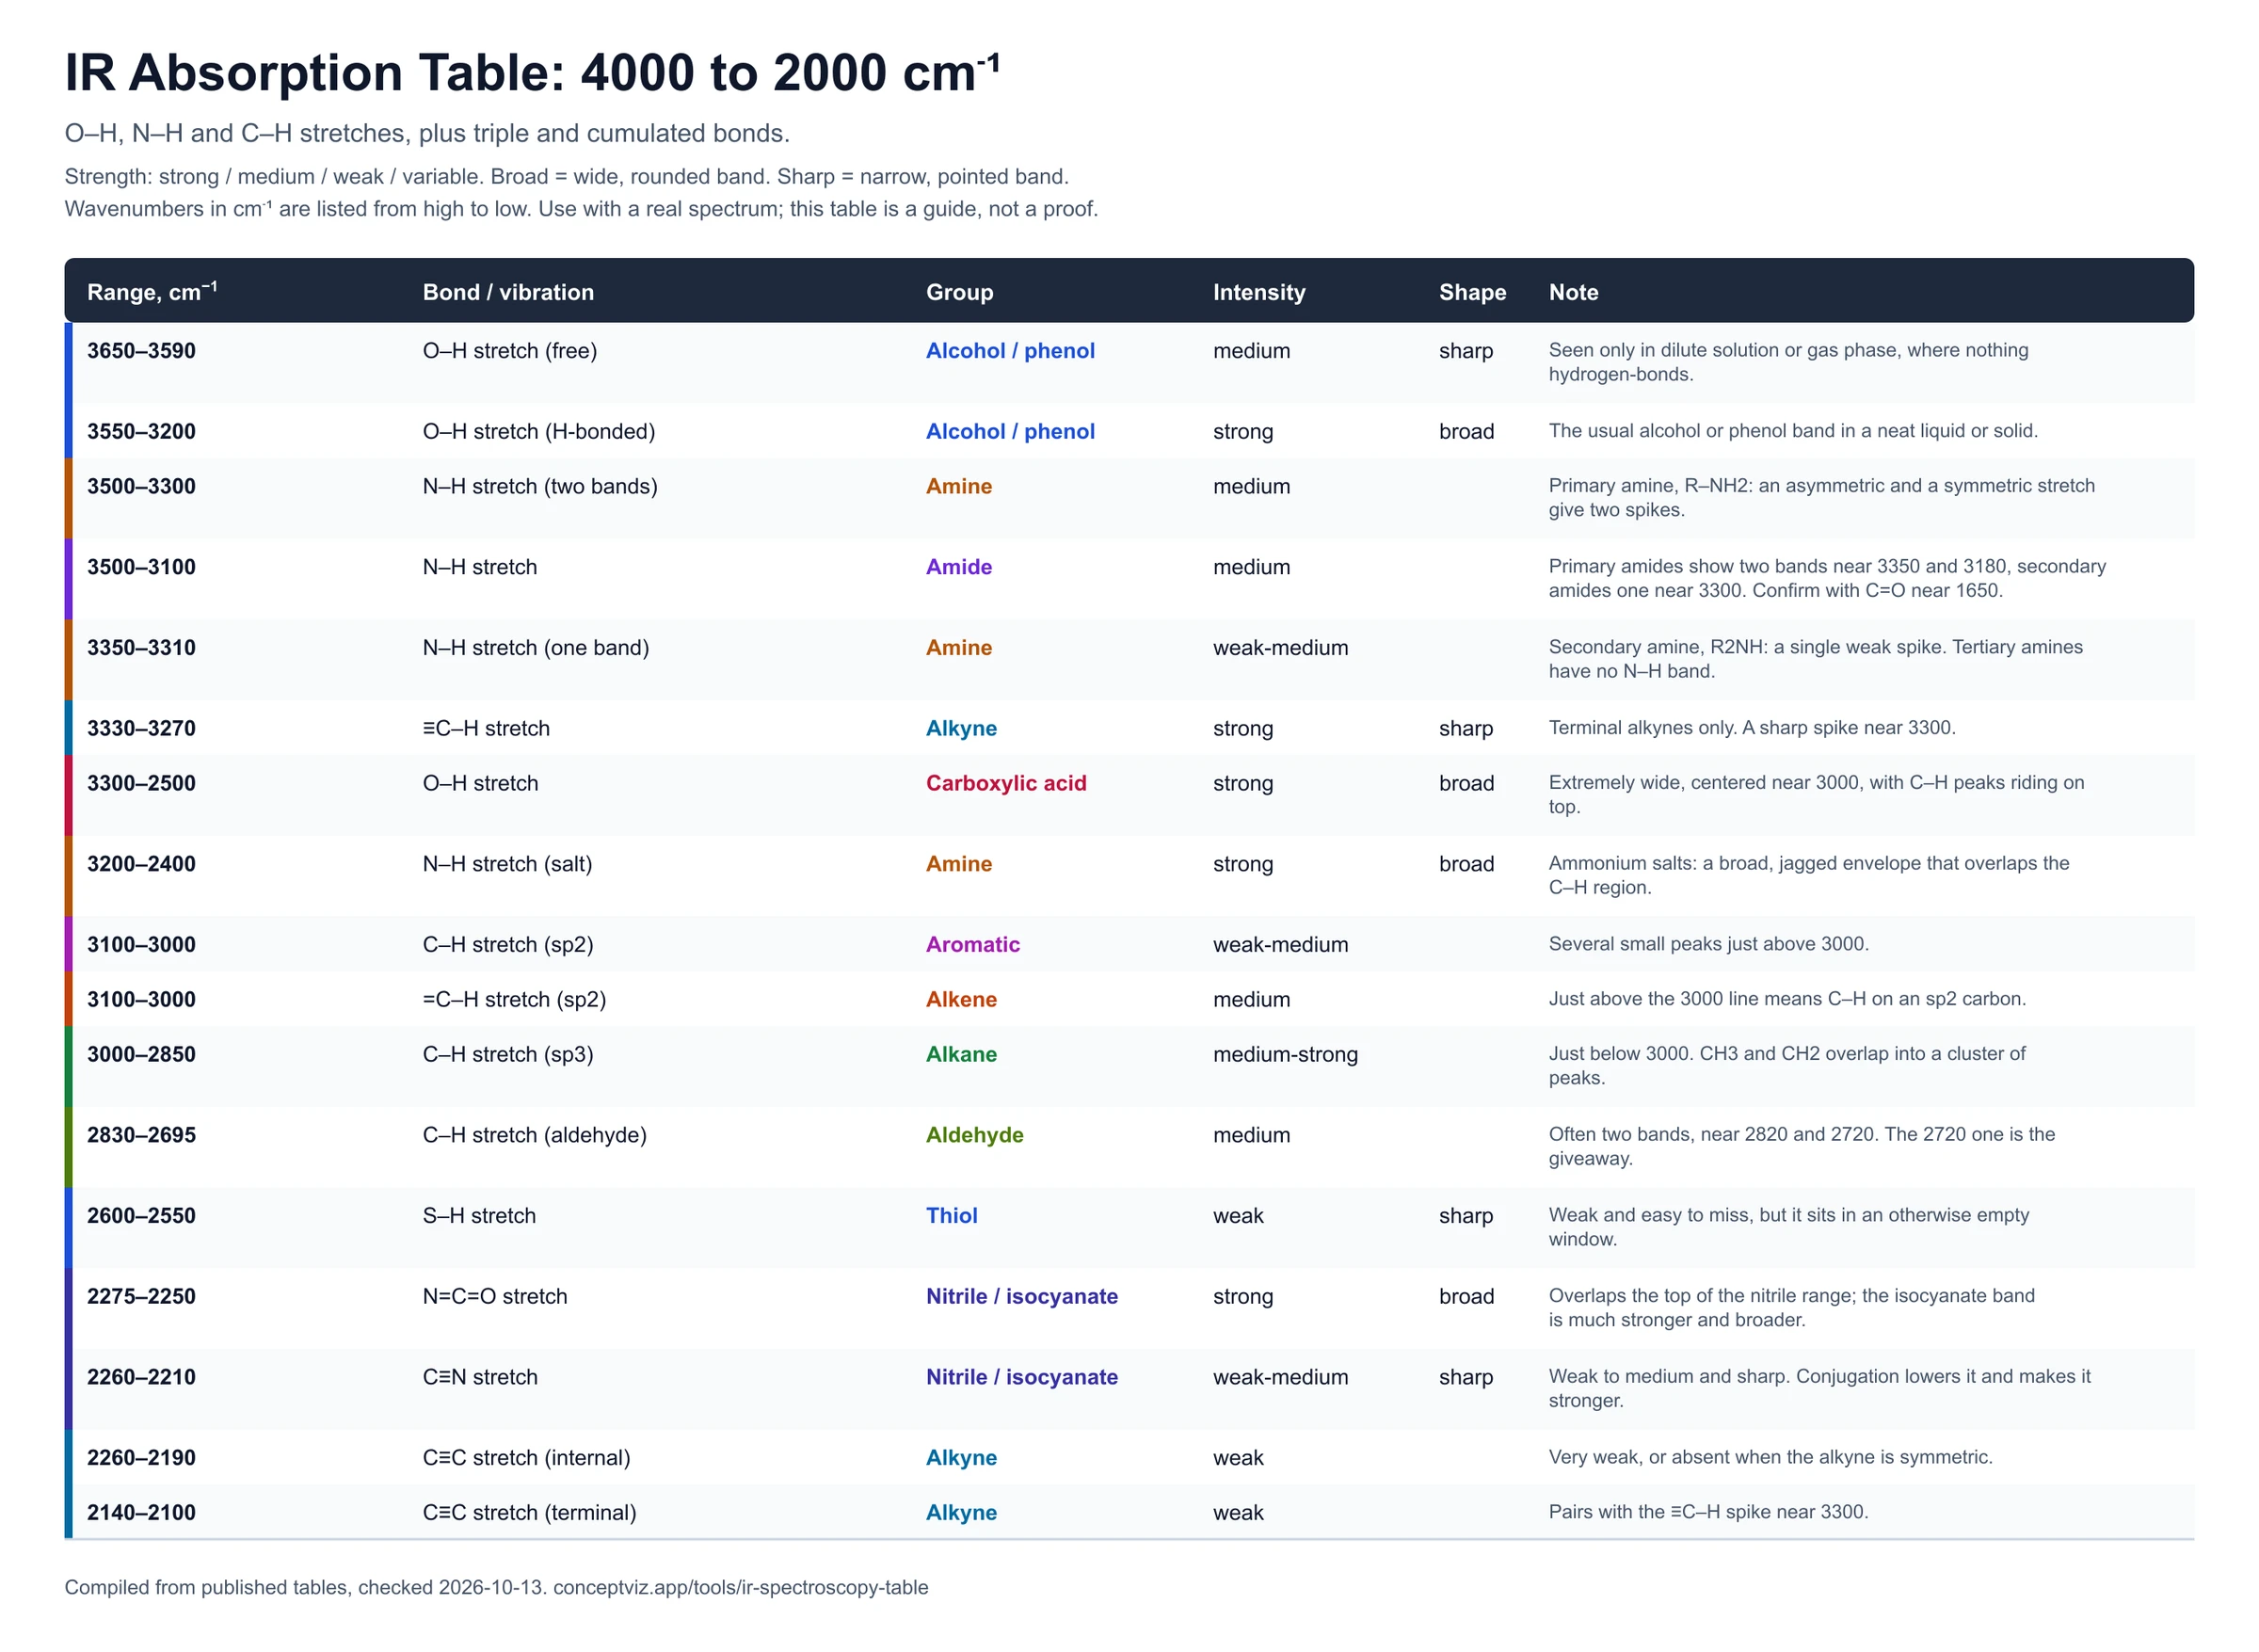
Task: Select the 3650–3590 range cell
Action: [141, 351]
